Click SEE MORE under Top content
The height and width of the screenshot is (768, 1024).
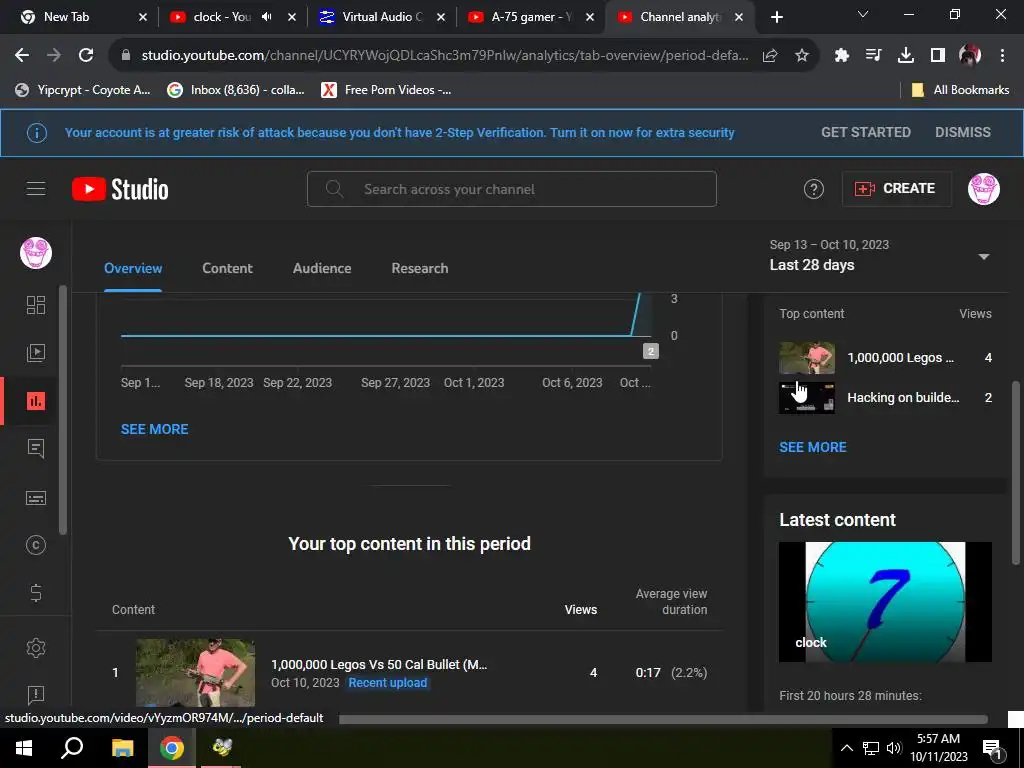coord(813,447)
